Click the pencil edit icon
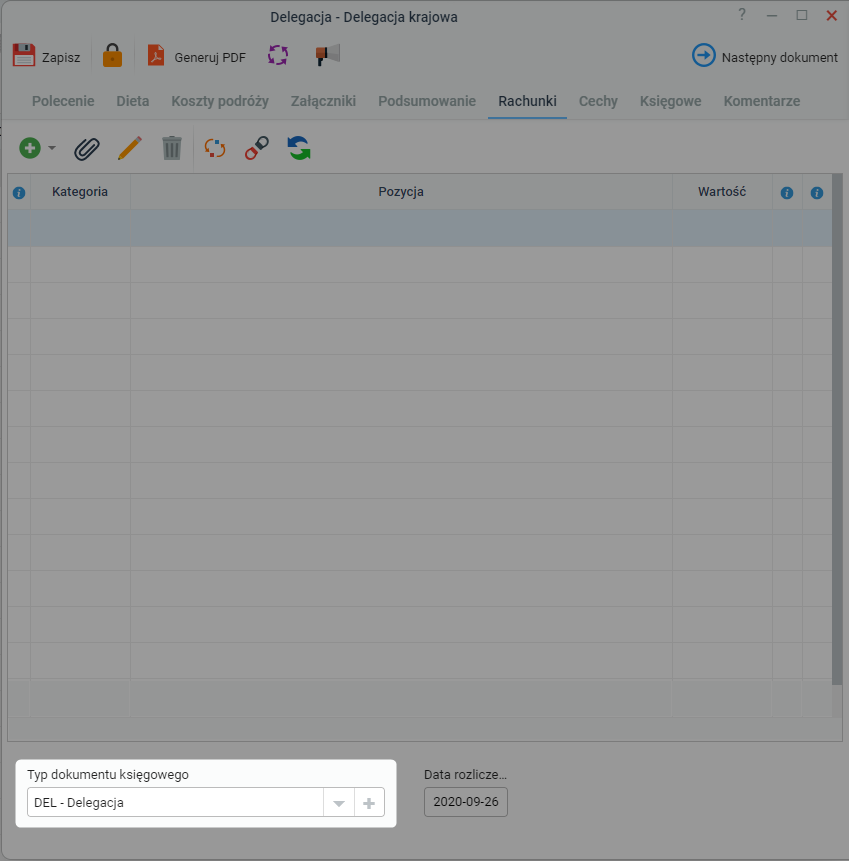This screenshot has width=849, height=861. (130, 148)
